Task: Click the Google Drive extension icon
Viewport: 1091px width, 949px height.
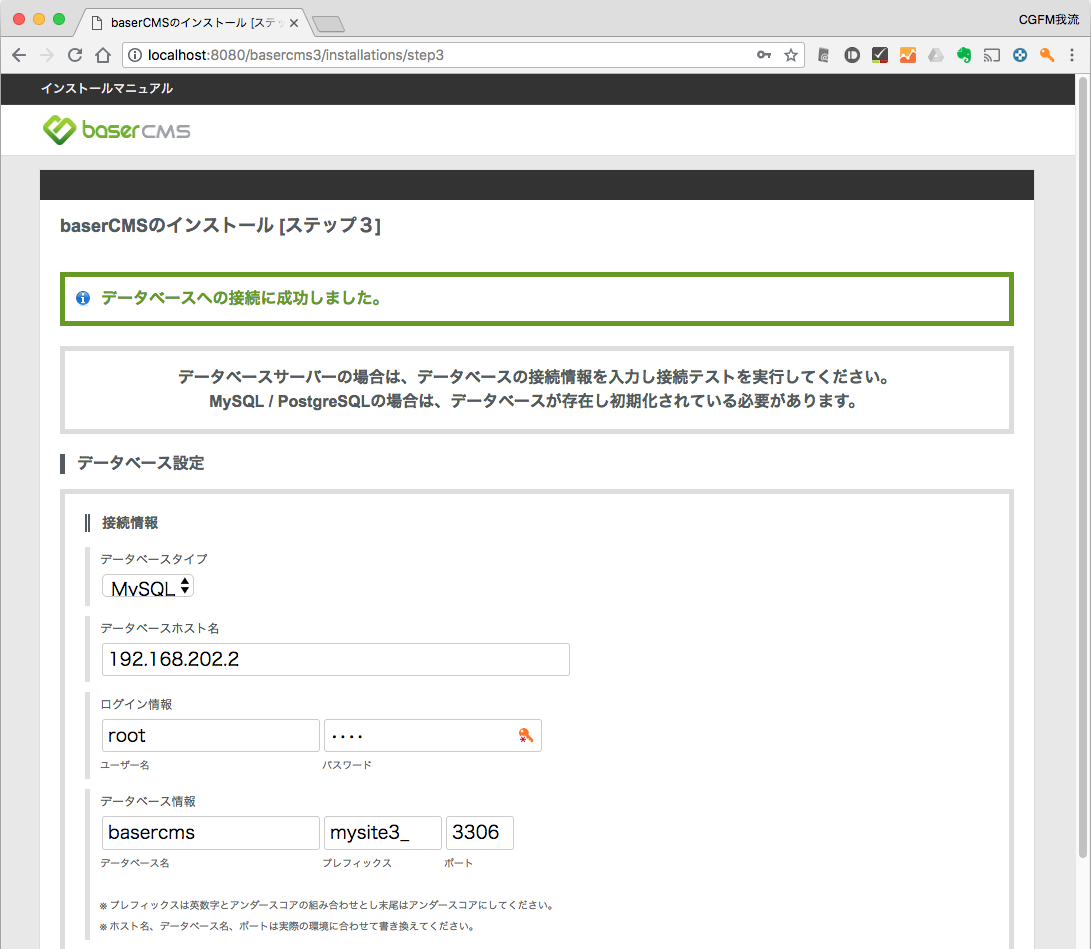Action: click(x=936, y=55)
